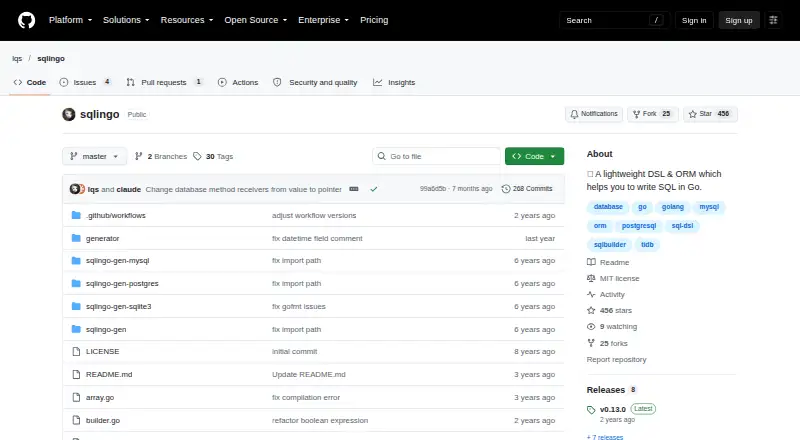Image resolution: width=800 pixels, height=440 pixels.
Task: Open commit 'fix datetime field comment'
Action: (x=317, y=238)
